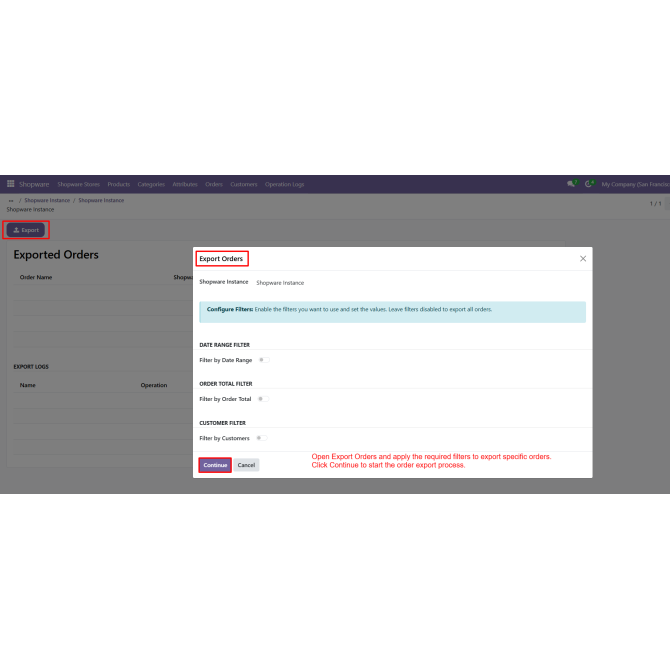Open the messages chat icon
The image size is (670, 670).
point(571,184)
